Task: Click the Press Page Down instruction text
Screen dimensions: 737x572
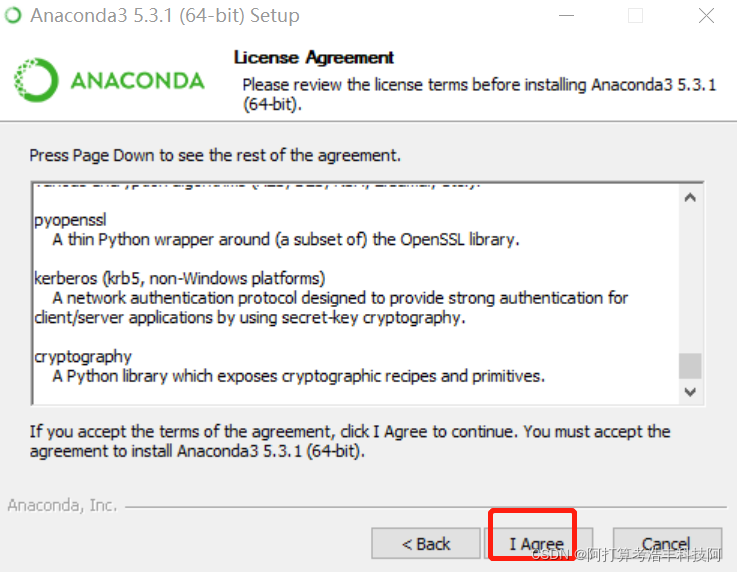Action: (x=215, y=155)
